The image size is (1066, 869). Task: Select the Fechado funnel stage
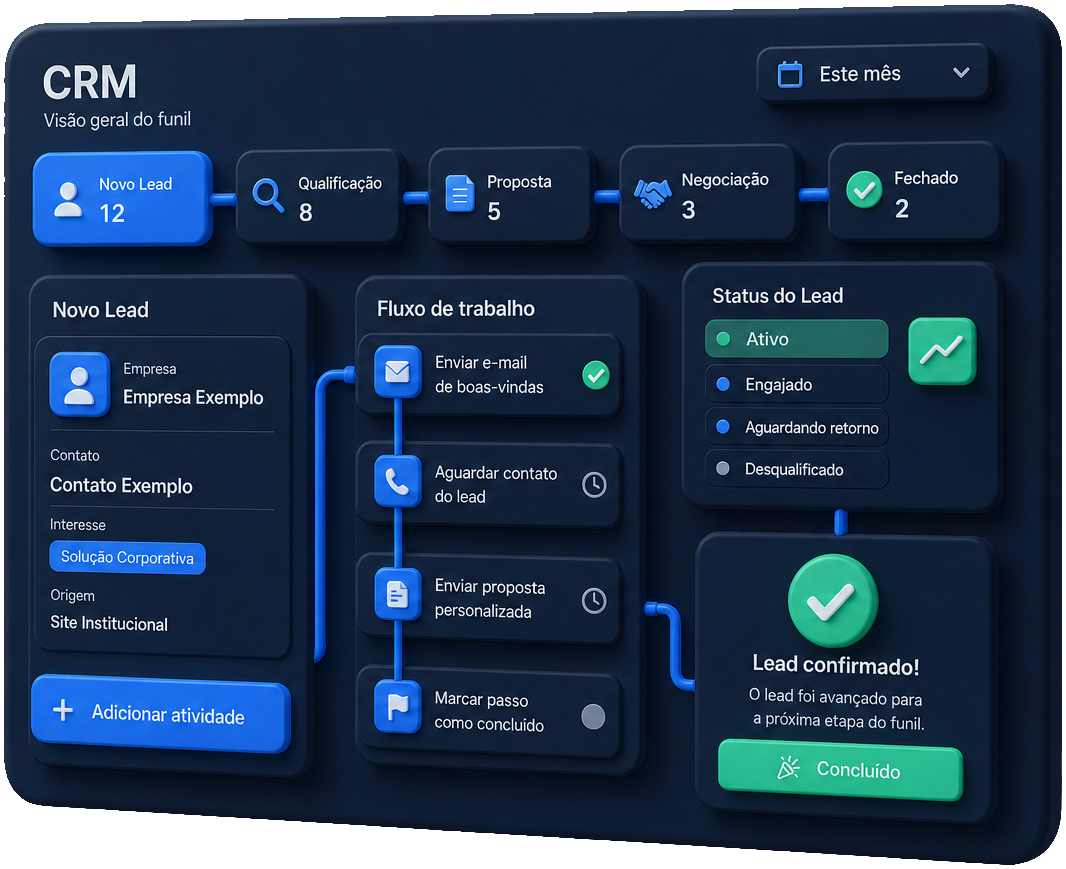pos(914,192)
